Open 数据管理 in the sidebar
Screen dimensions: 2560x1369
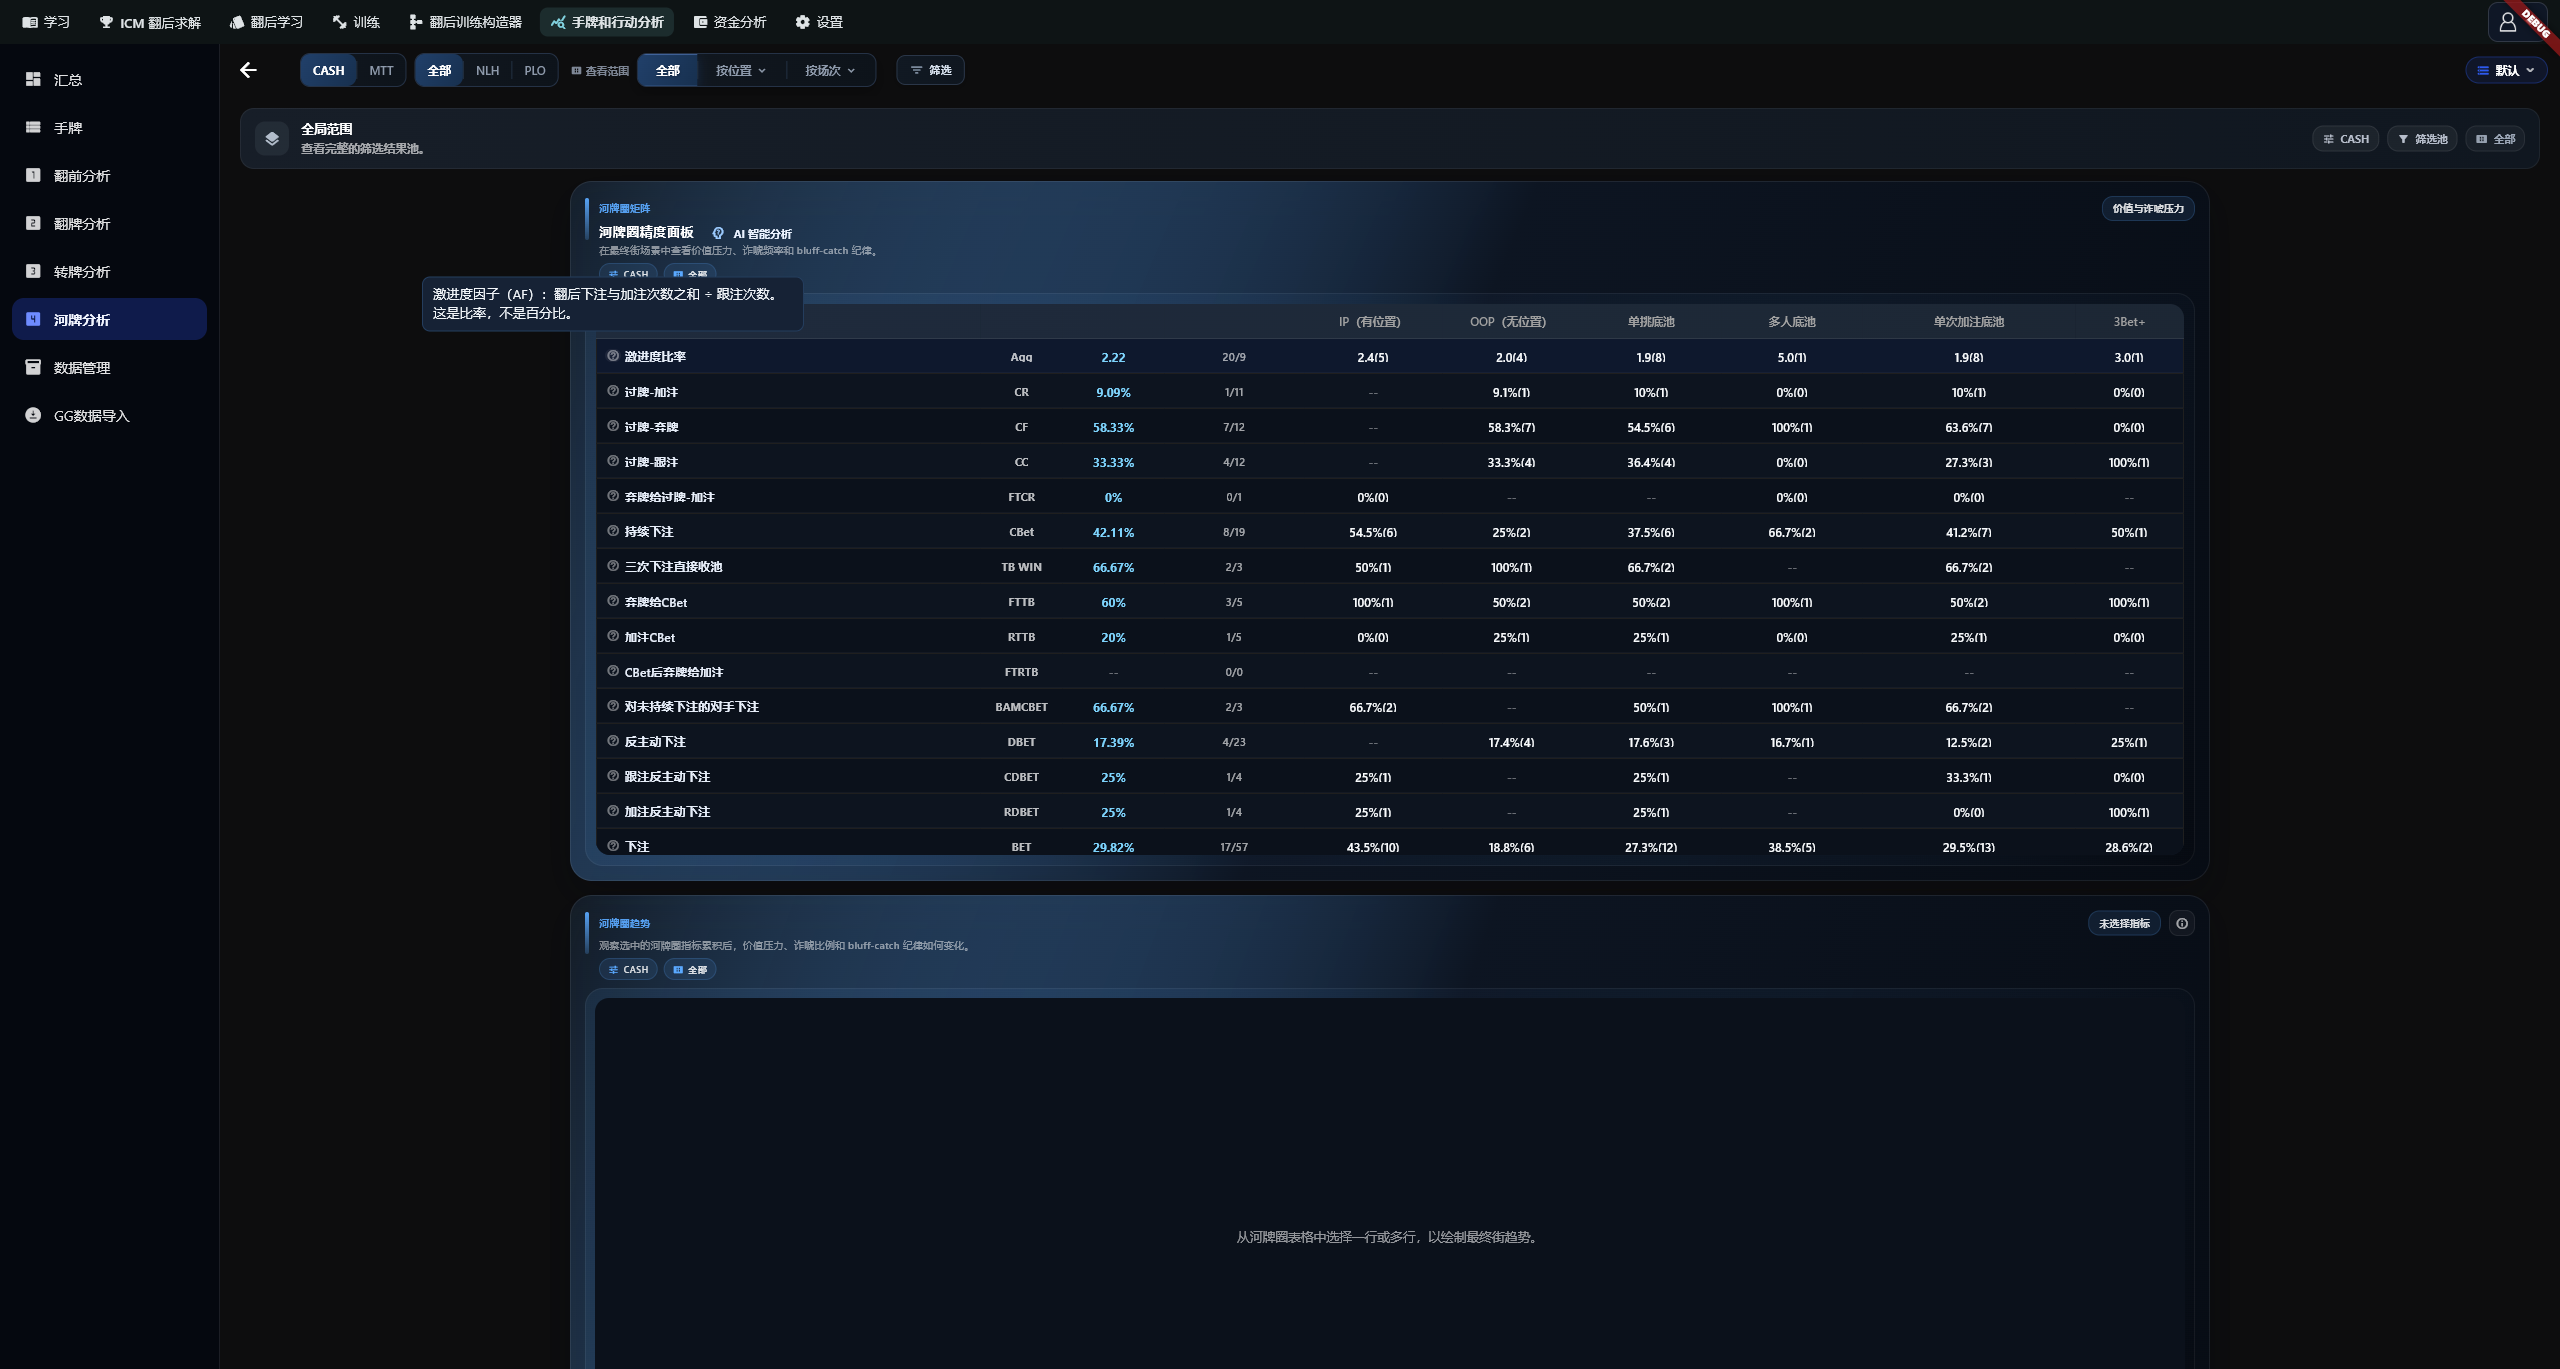(109, 367)
